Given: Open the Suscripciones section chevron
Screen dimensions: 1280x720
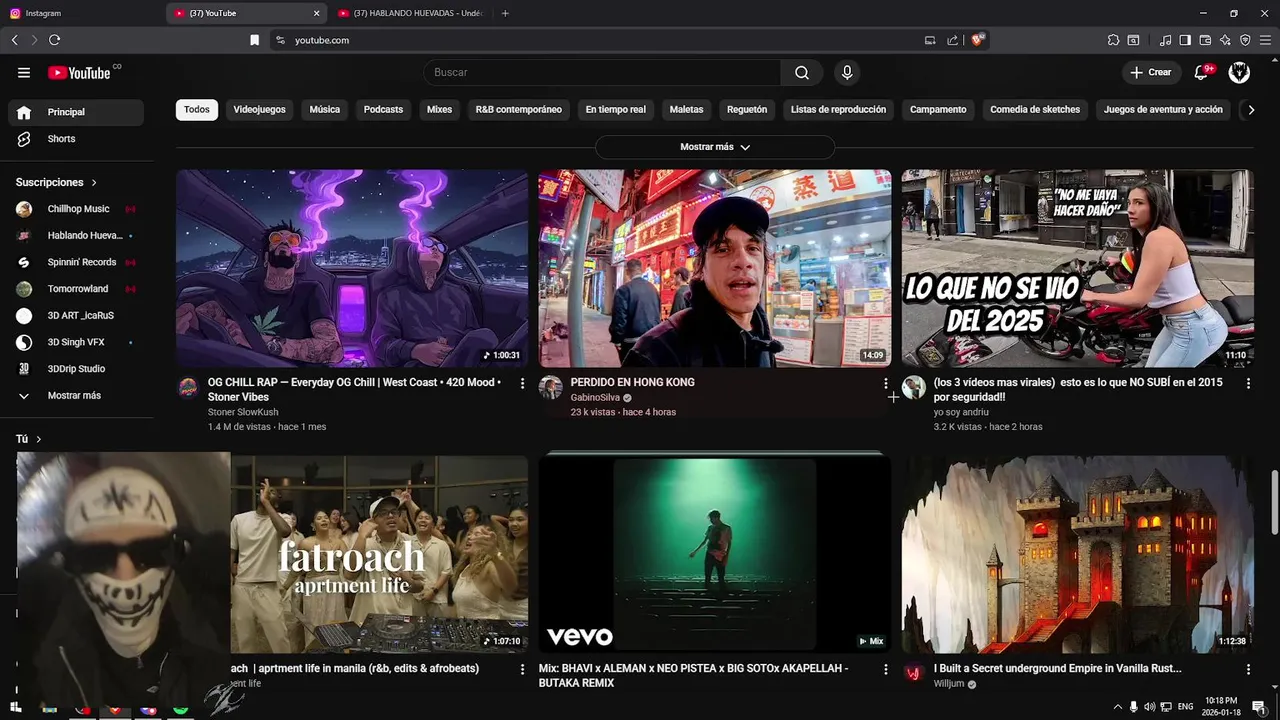Looking at the screenshot, I should click(94, 183).
